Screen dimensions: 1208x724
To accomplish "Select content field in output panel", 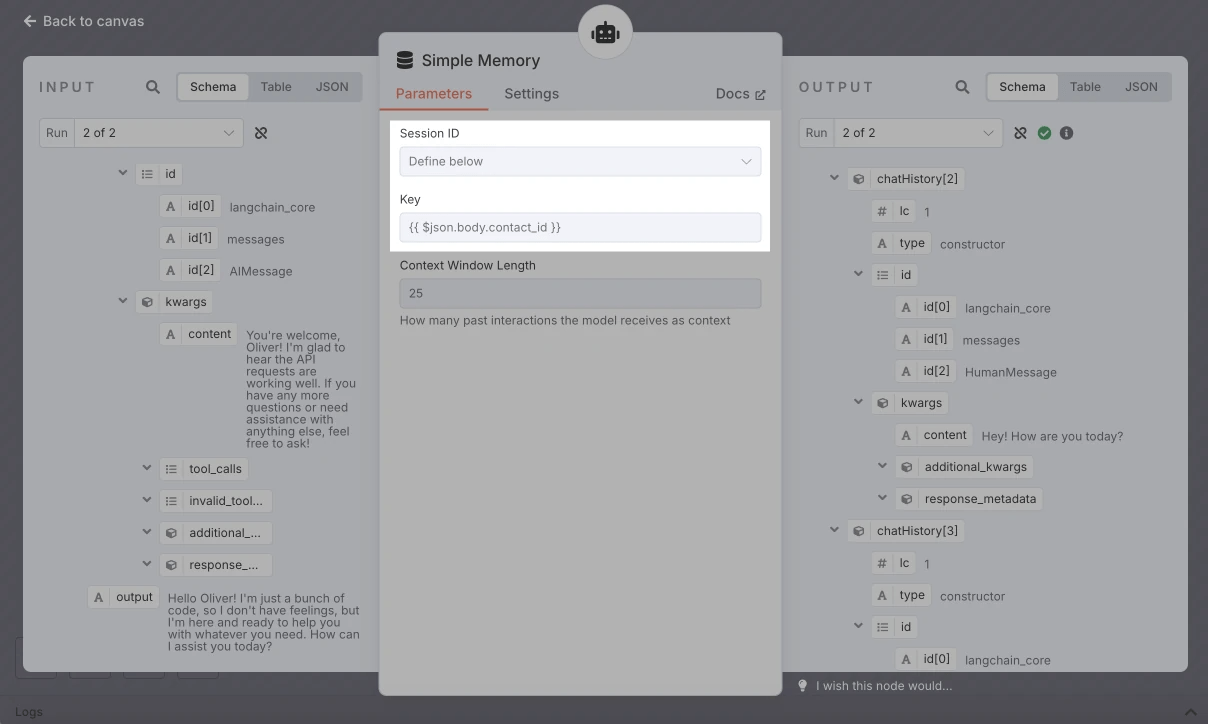I will click(x=935, y=435).
